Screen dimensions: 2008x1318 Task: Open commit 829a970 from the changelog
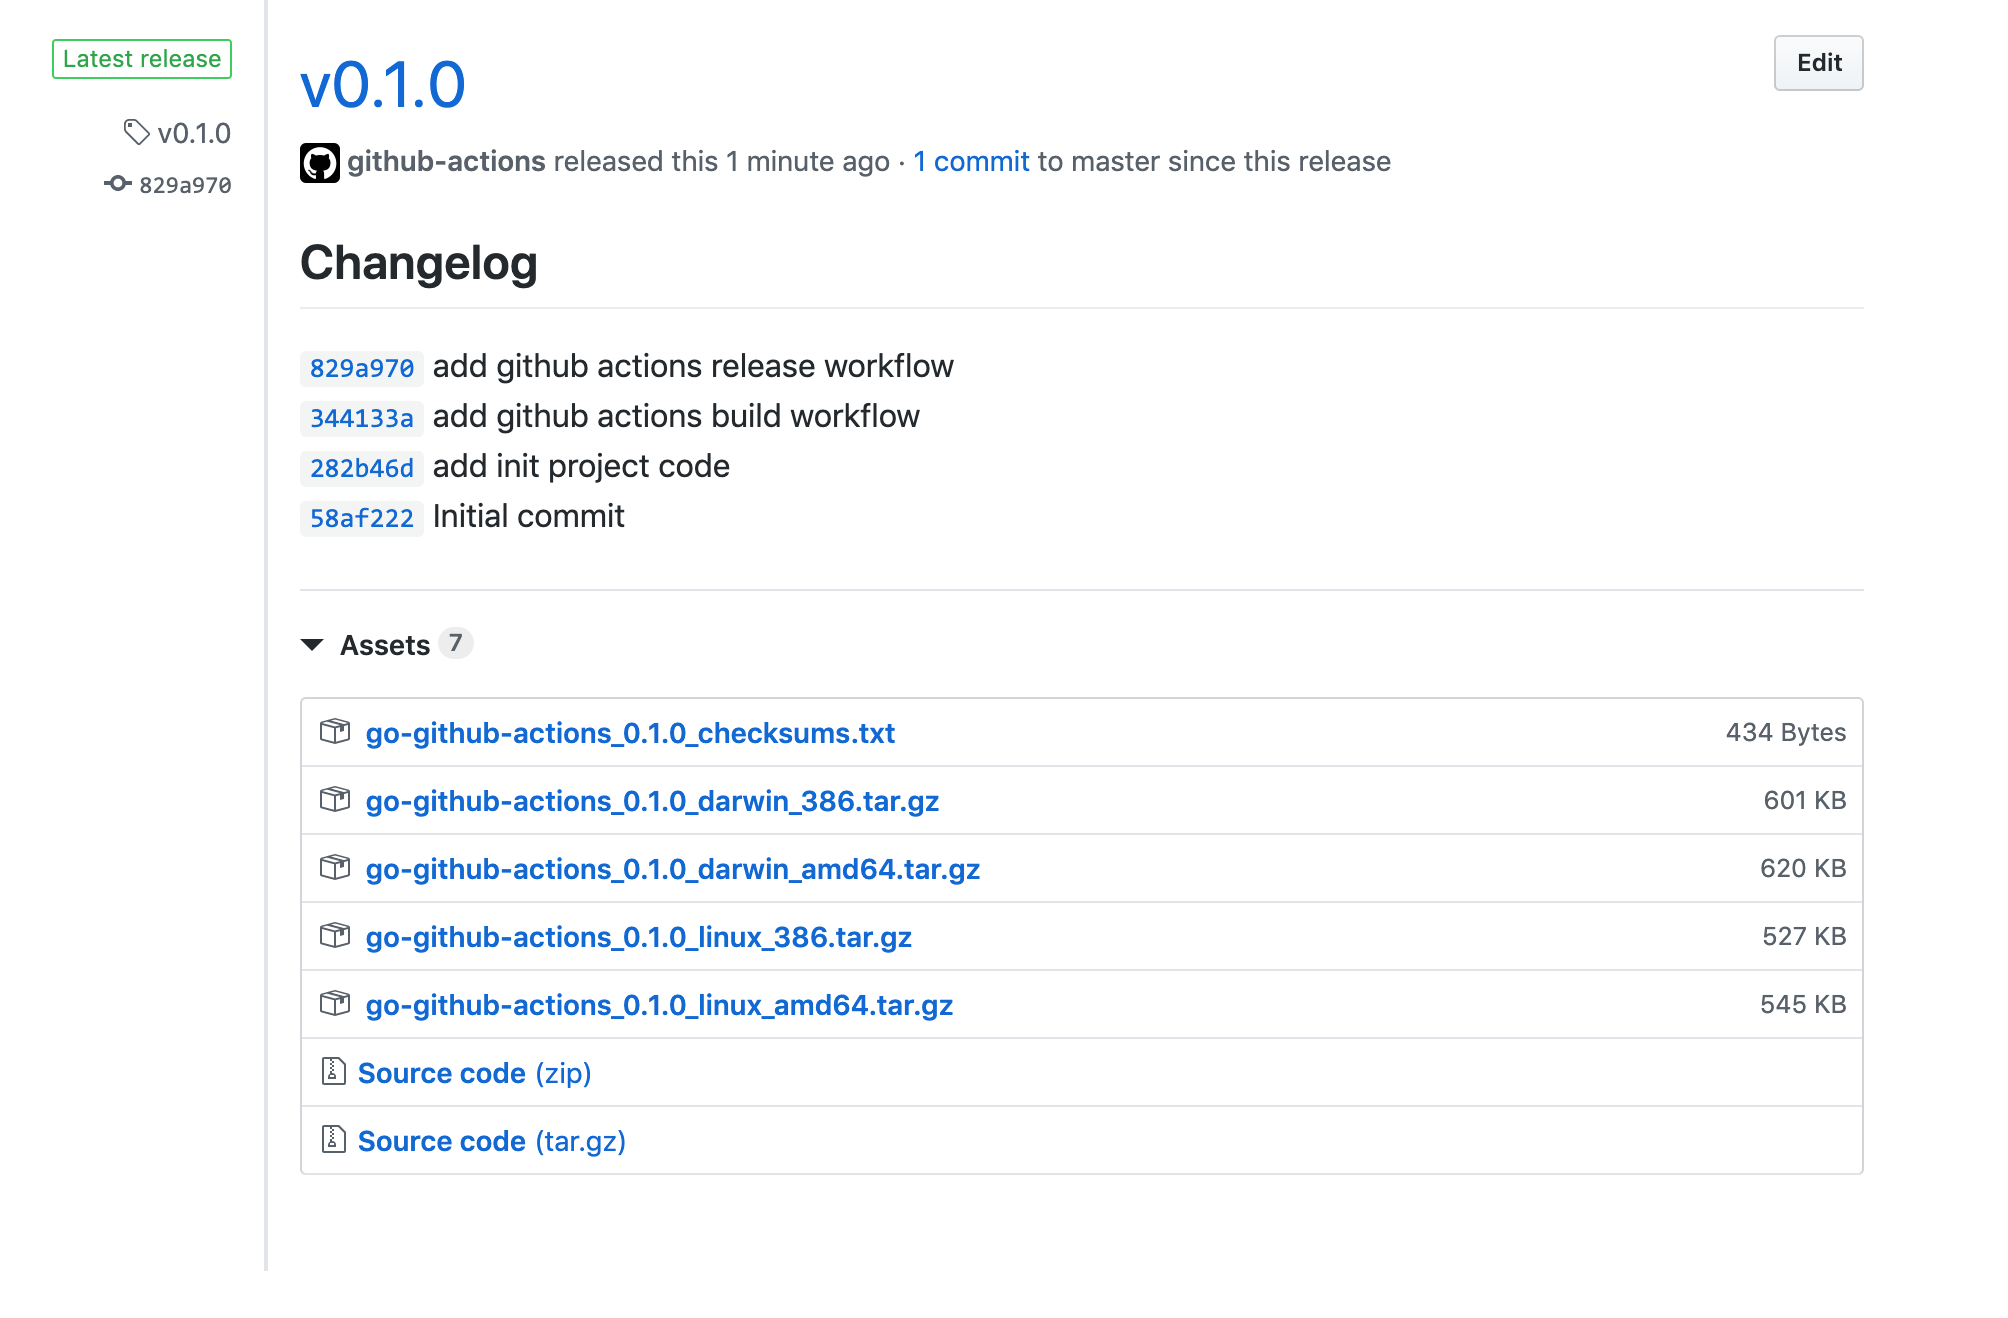pyautogui.click(x=360, y=367)
